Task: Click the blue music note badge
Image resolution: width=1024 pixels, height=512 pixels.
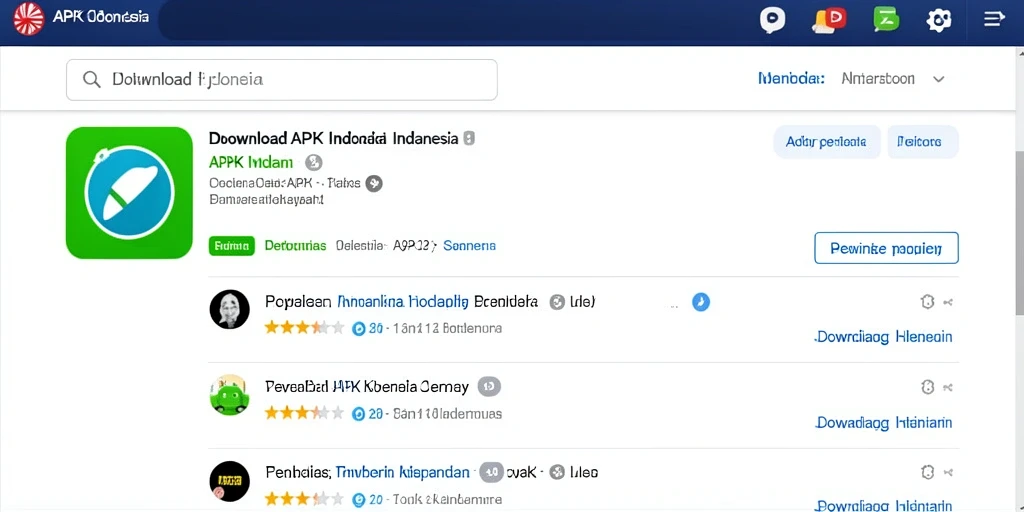Action: pyautogui.click(x=701, y=302)
